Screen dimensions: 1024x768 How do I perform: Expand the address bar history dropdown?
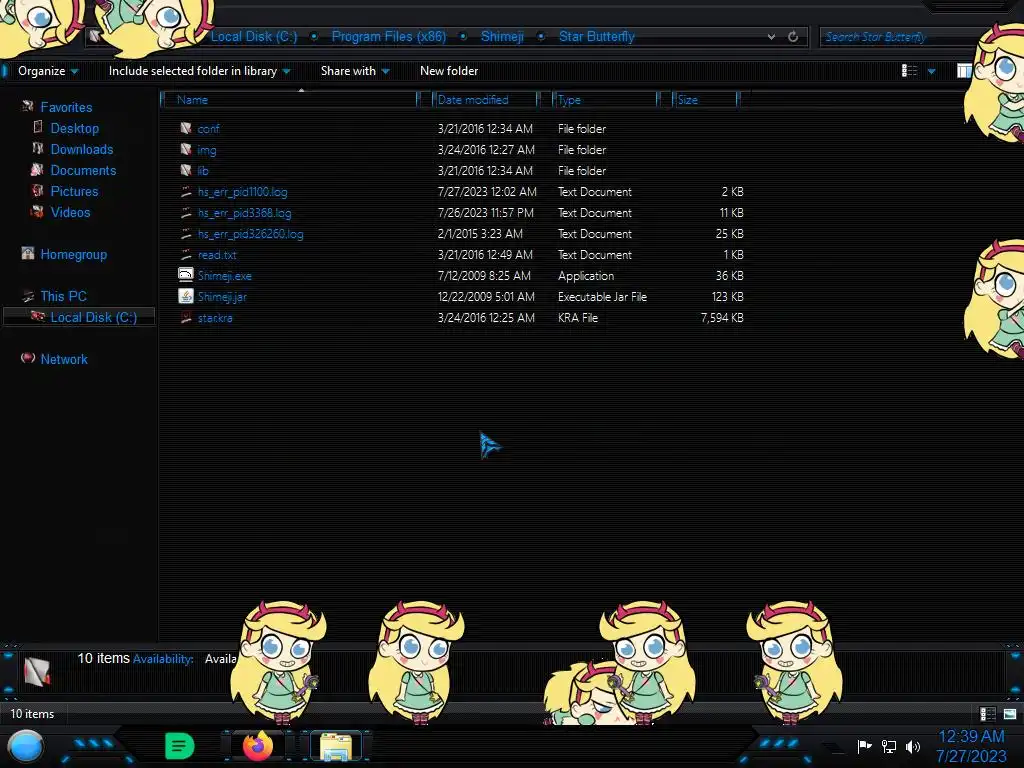(x=771, y=37)
